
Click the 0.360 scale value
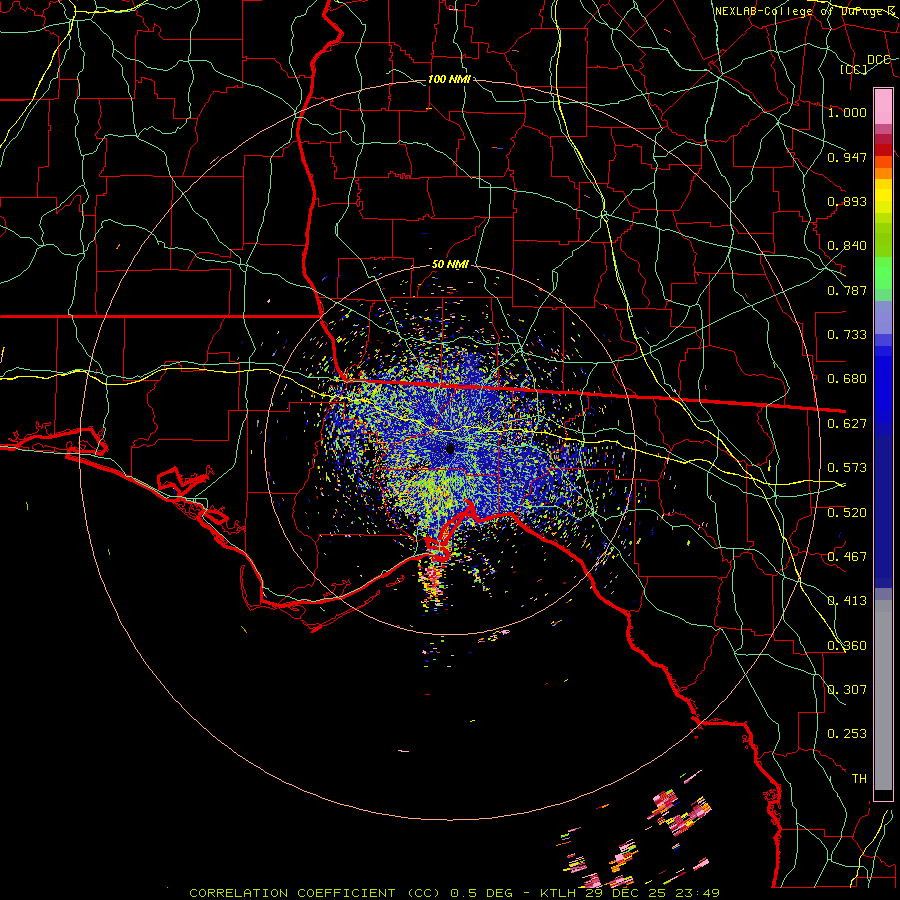847,646
